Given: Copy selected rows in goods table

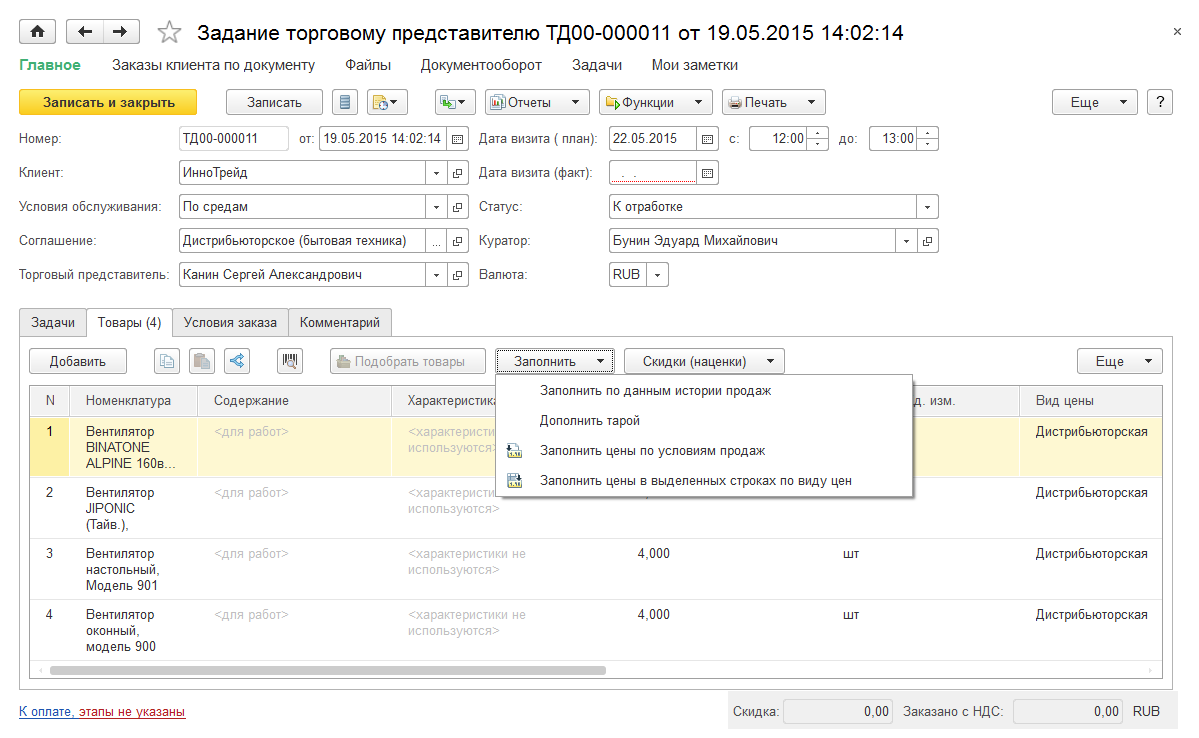Looking at the screenshot, I should (167, 361).
